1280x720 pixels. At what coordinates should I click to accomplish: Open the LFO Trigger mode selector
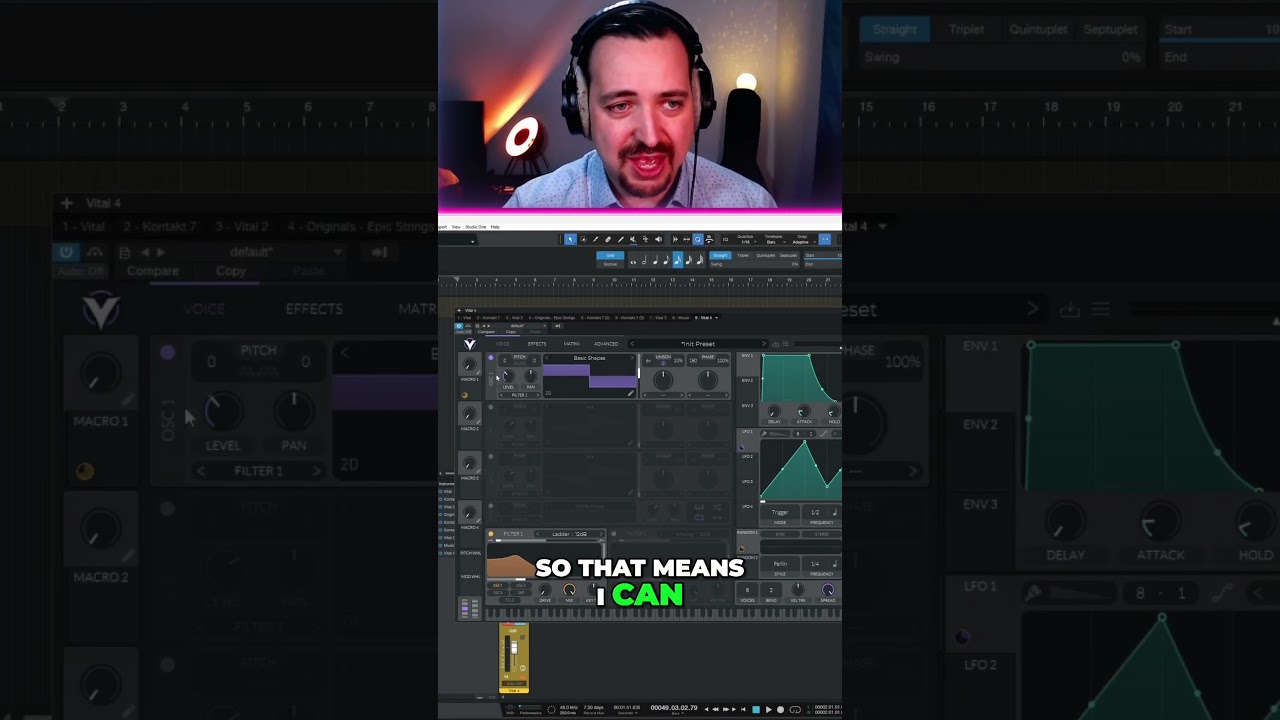point(780,513)
